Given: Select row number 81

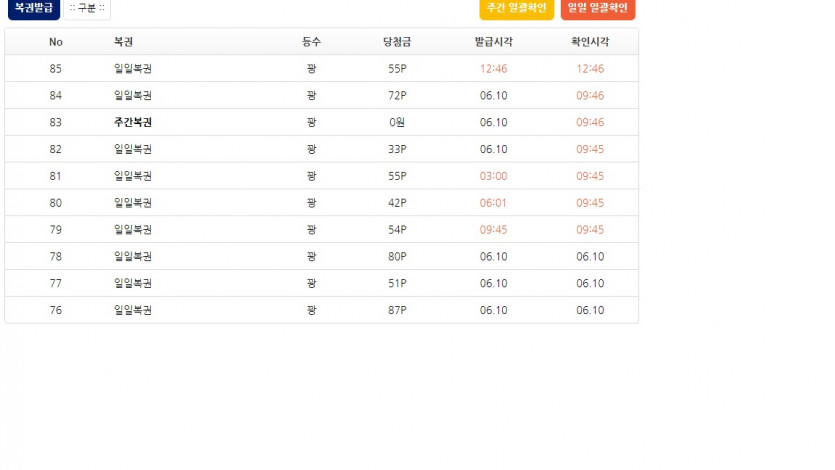Looking at the screenshot, I should point(56,176).
